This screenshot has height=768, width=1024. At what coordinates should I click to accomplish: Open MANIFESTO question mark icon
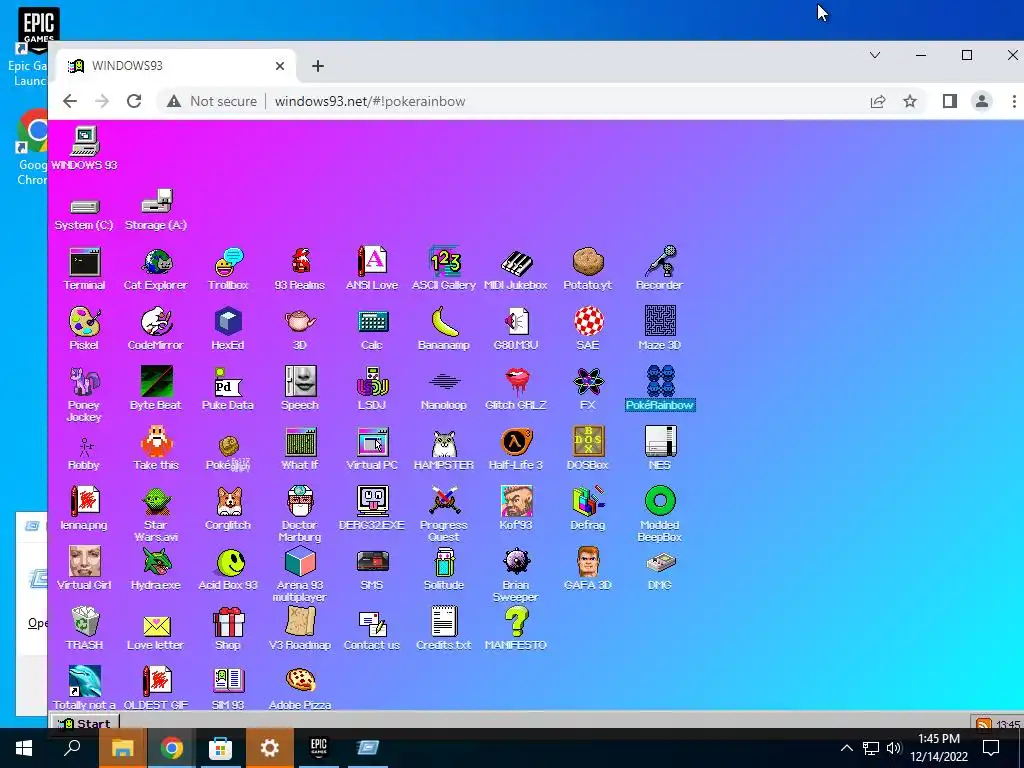[x=516, y=622]
